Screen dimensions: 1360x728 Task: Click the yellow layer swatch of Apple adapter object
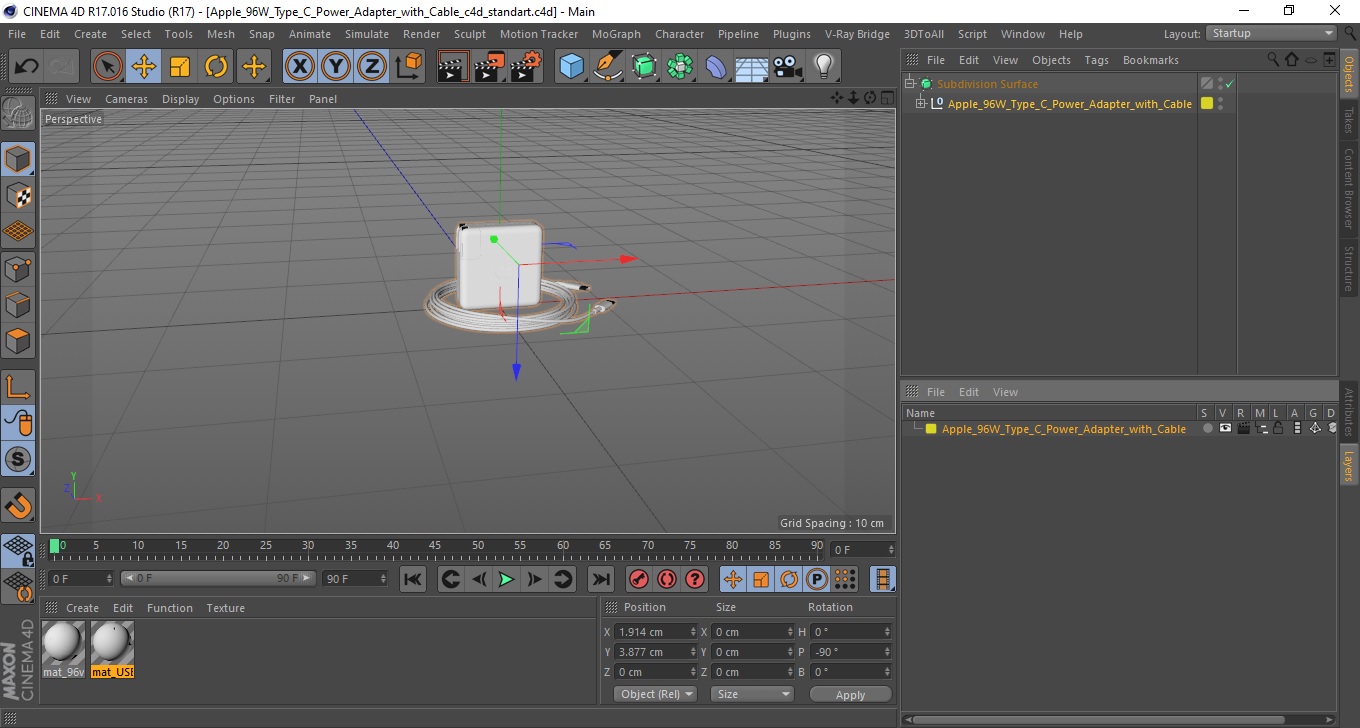tap(1207, 104)
